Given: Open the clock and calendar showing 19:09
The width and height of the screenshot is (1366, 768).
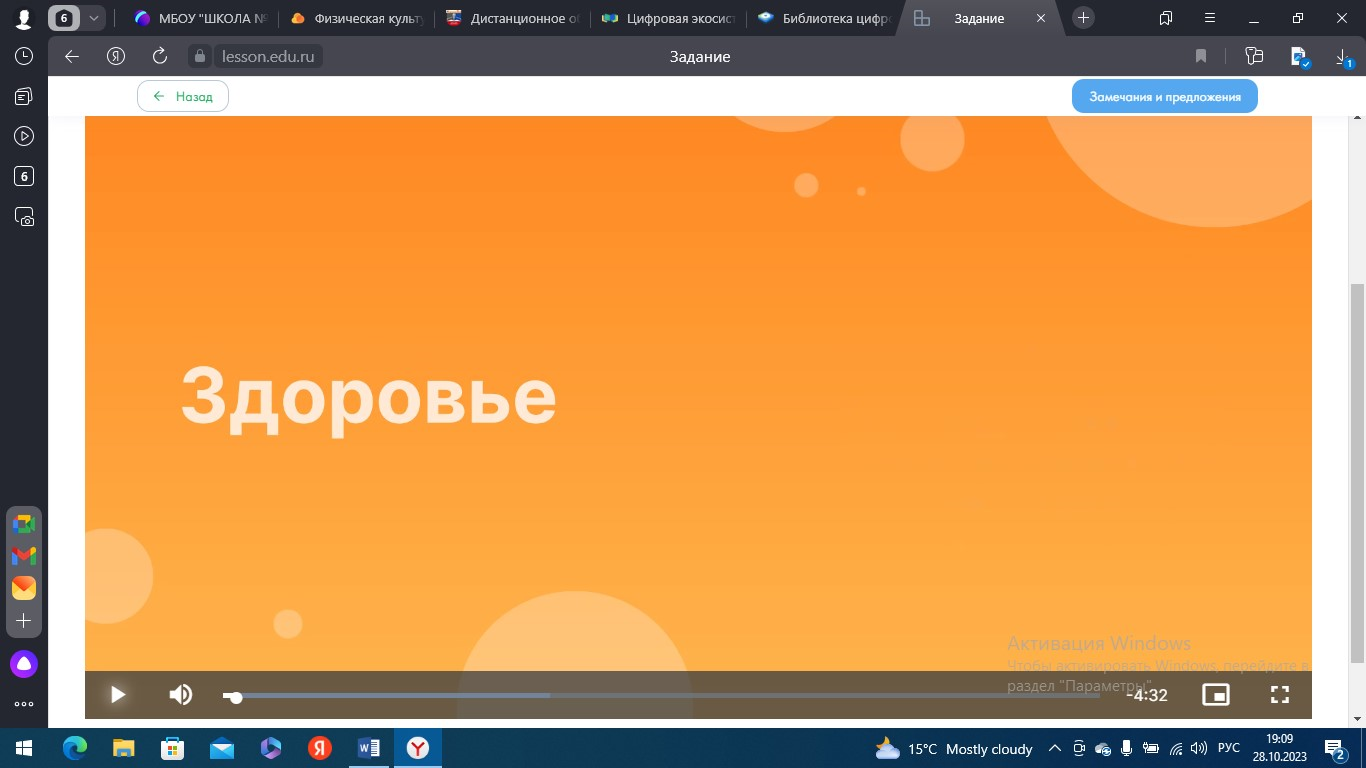Looking at the screenshot, I should (x=1279, y=748).
